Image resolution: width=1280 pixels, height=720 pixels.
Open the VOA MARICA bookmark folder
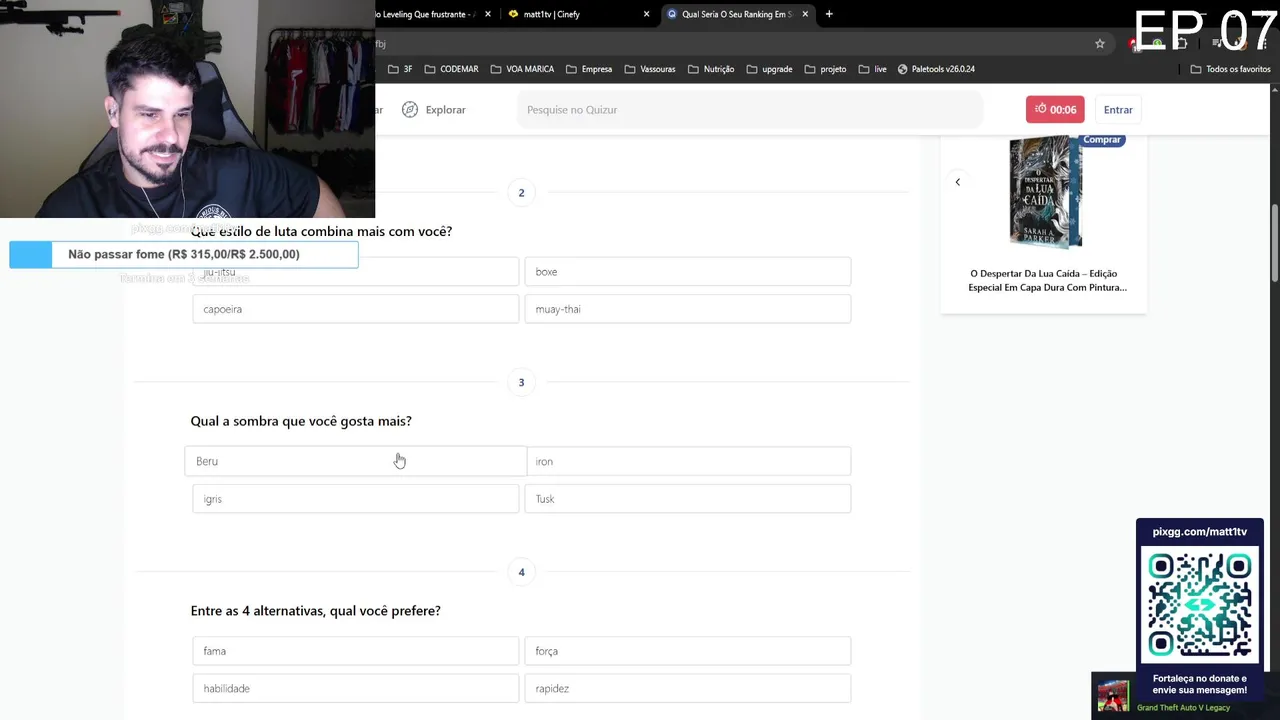[522, 69]
